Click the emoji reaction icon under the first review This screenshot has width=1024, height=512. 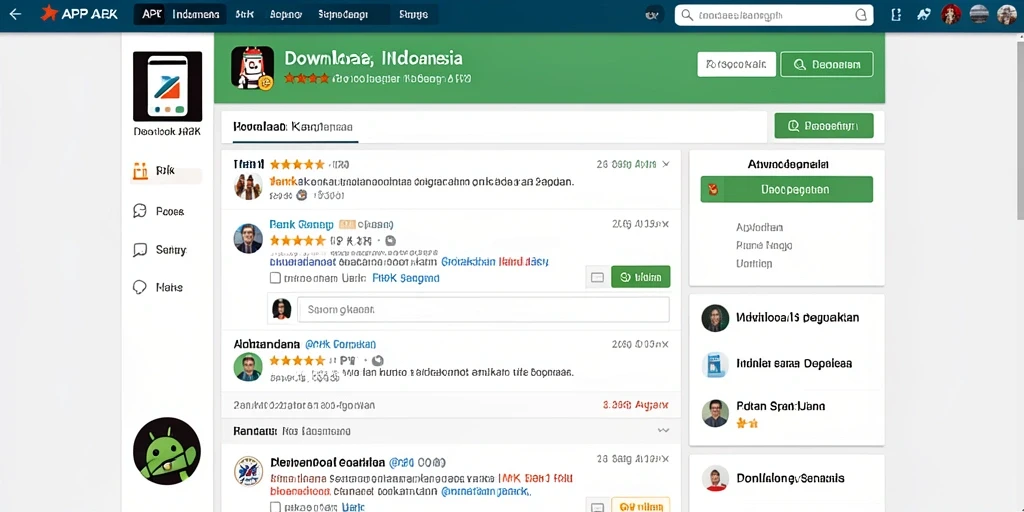(x=301, y=195)
